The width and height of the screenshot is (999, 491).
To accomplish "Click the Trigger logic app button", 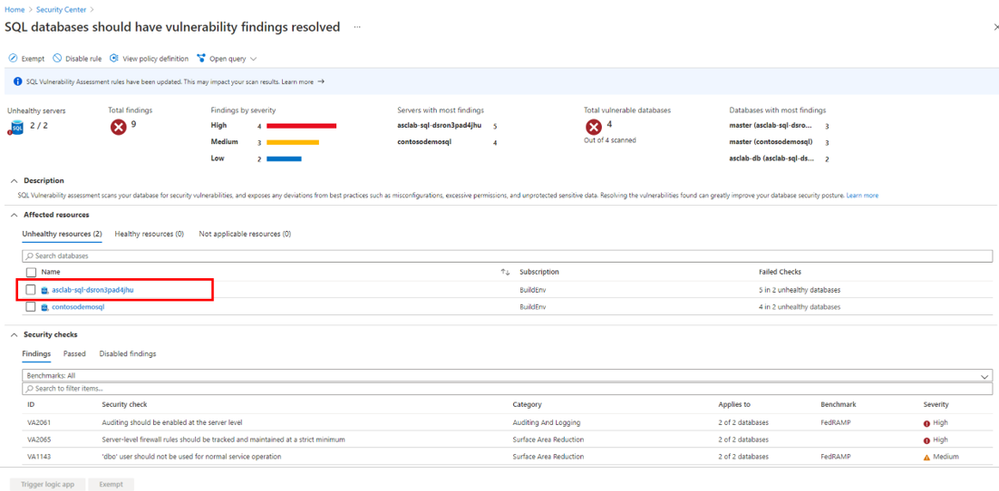I will point(47,485).
